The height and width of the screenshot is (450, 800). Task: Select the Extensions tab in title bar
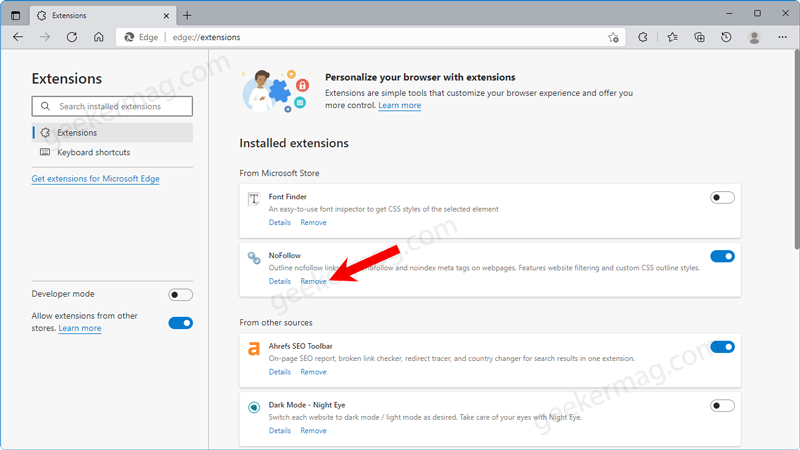click(104, 16)
